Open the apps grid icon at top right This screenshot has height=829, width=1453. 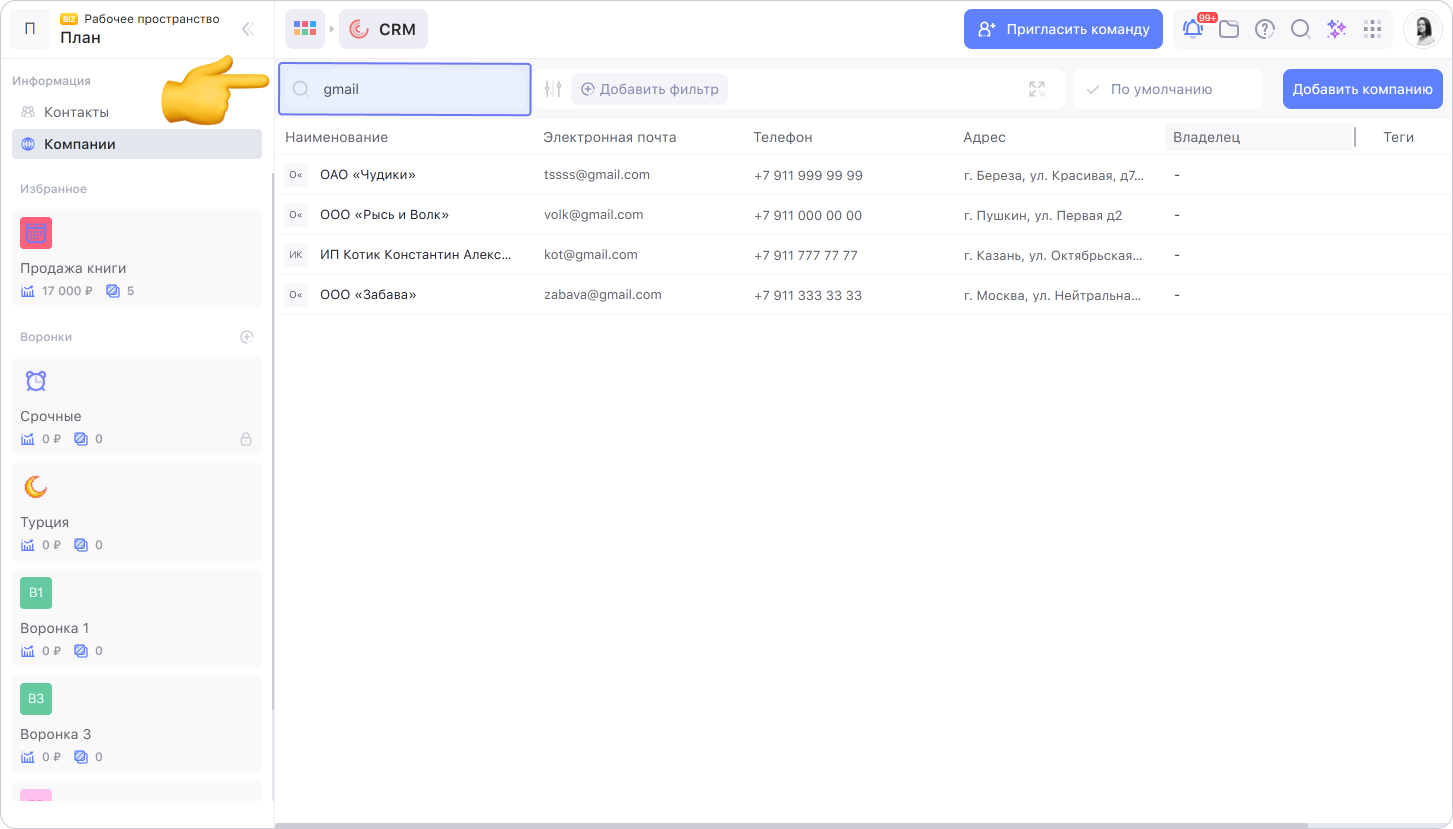(x=1372, y=29)
